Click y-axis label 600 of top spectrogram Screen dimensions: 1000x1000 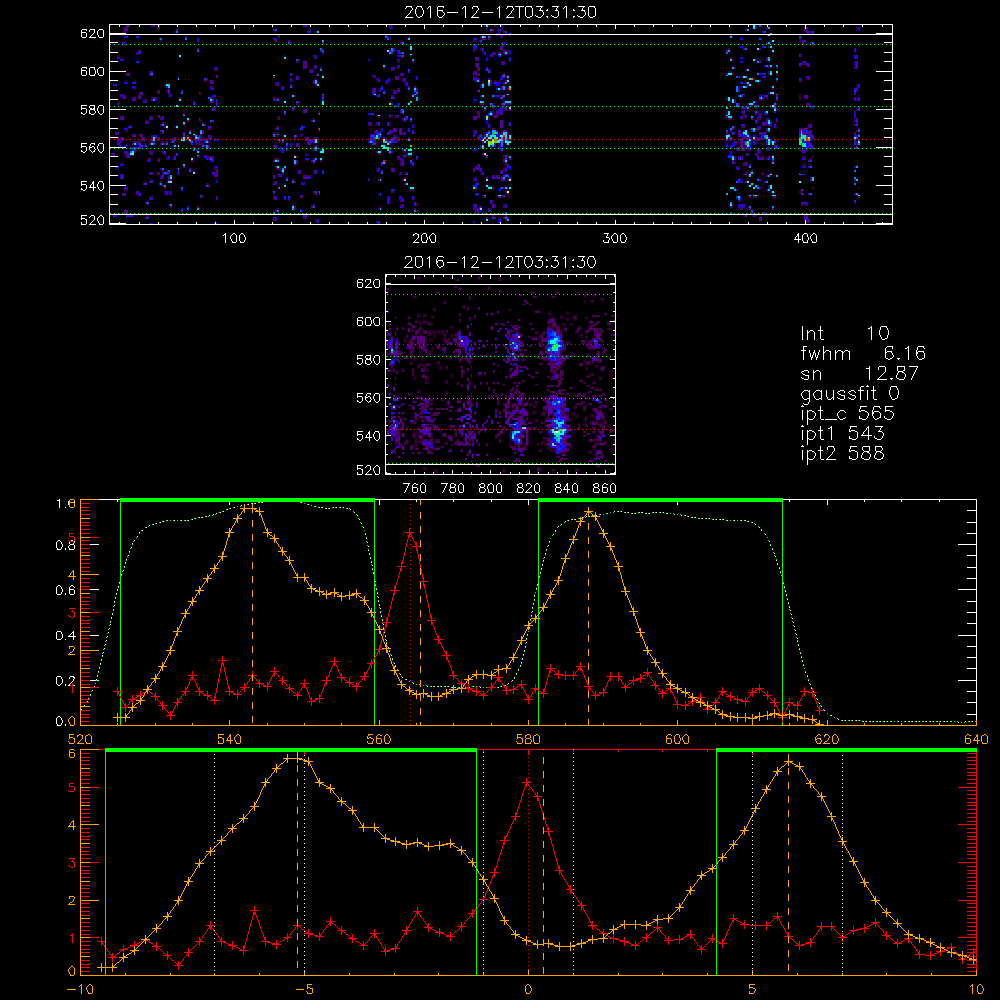[x=92, y=71]
